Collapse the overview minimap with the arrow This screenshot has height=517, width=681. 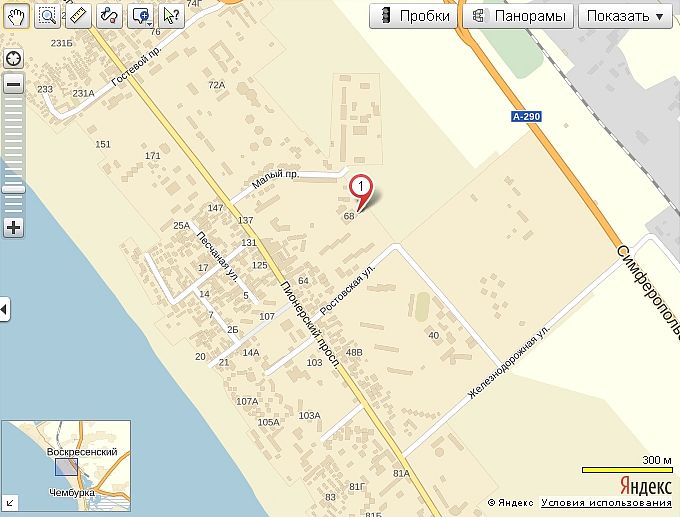(10, 503)
